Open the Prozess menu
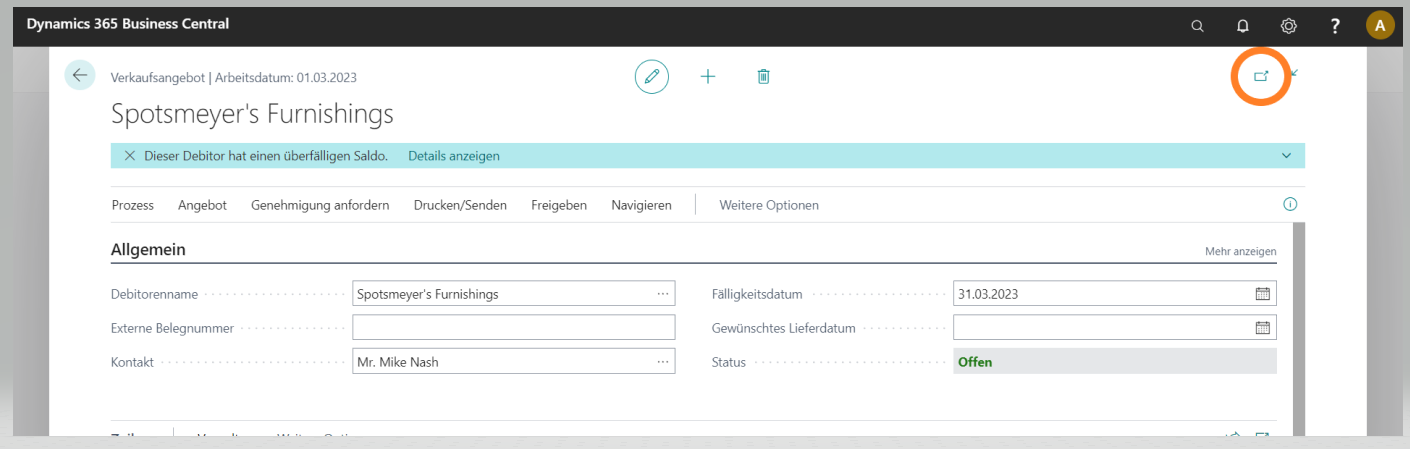The height and width of the screenshot is (449, 1410). coord(133,205)
